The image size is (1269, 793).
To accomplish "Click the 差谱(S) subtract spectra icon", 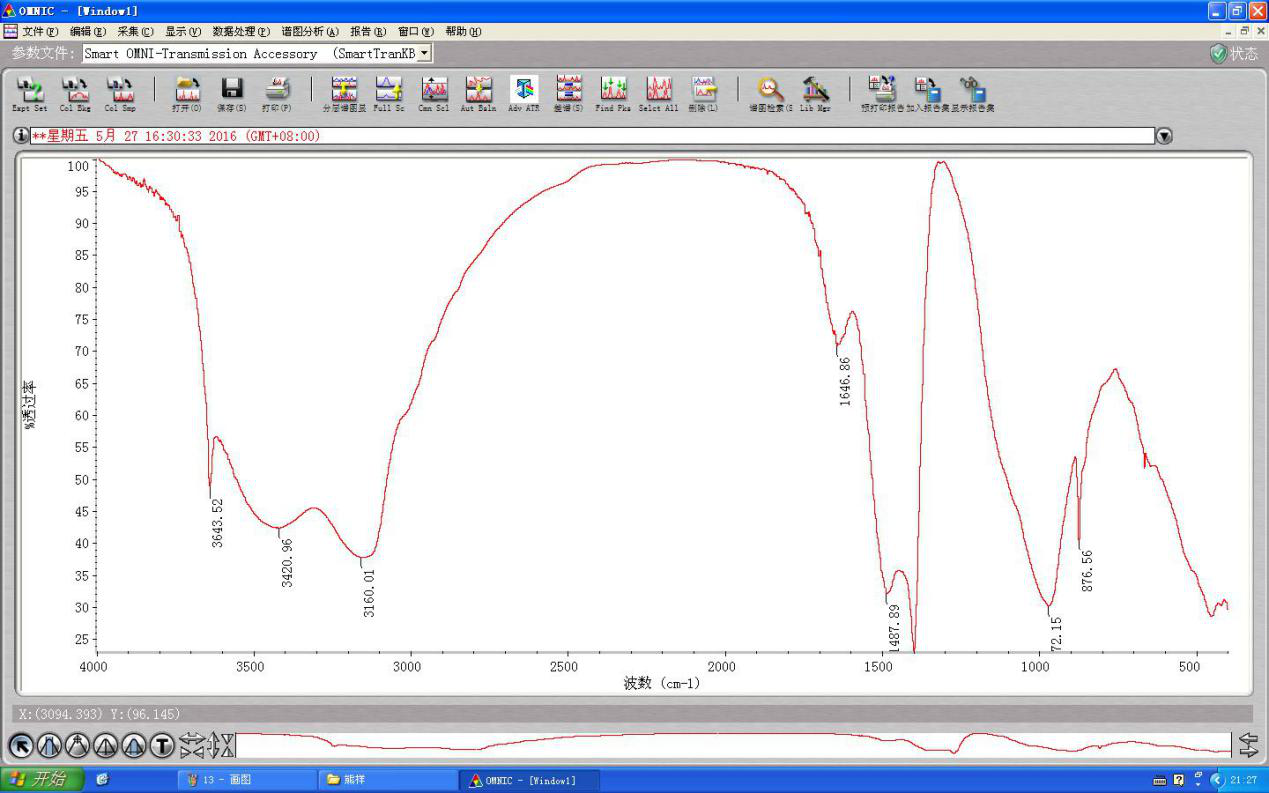I will (568, 93).
